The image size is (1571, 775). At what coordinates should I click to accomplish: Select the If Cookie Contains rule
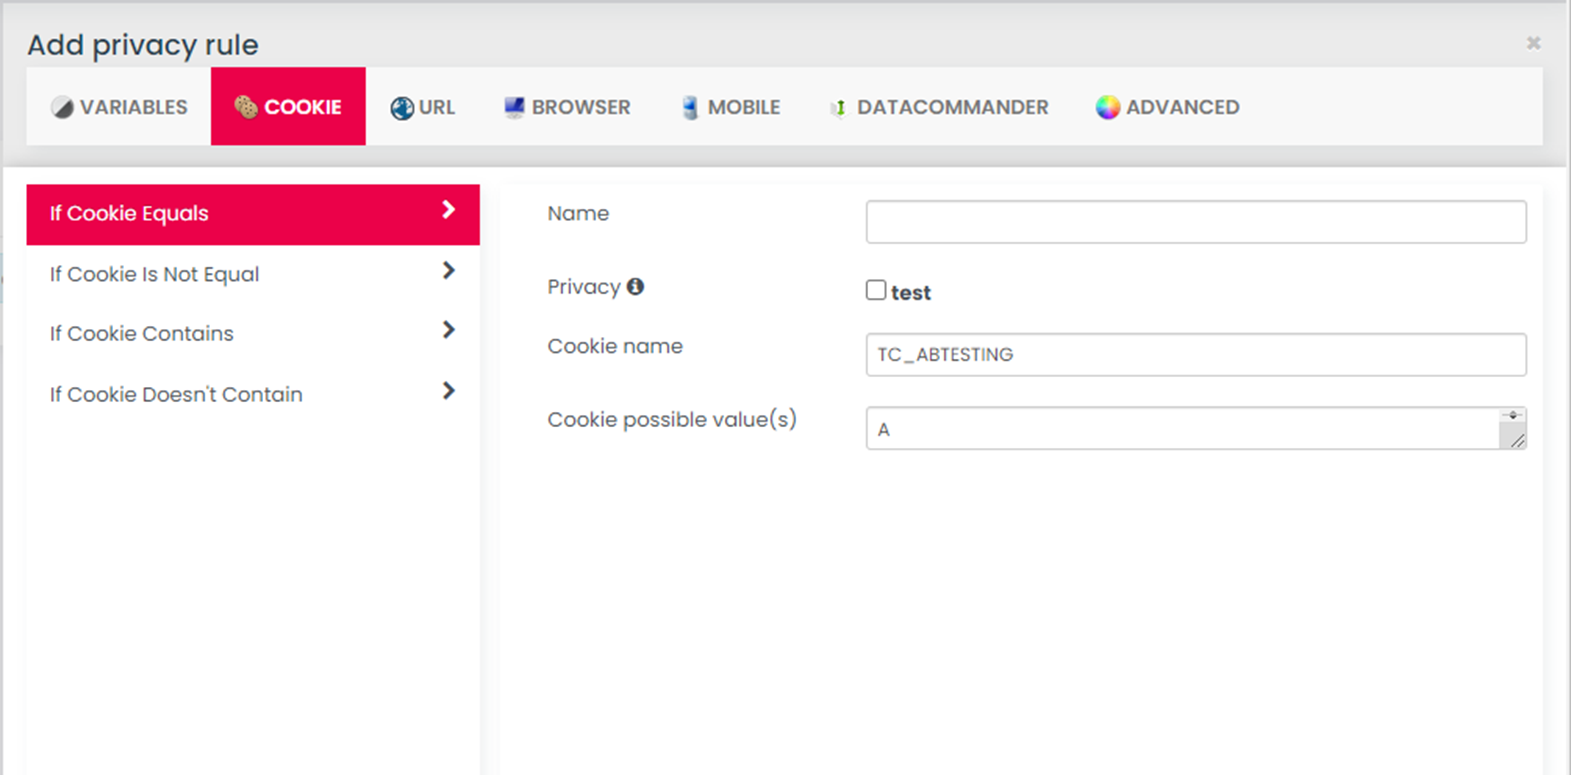[142, 334]
